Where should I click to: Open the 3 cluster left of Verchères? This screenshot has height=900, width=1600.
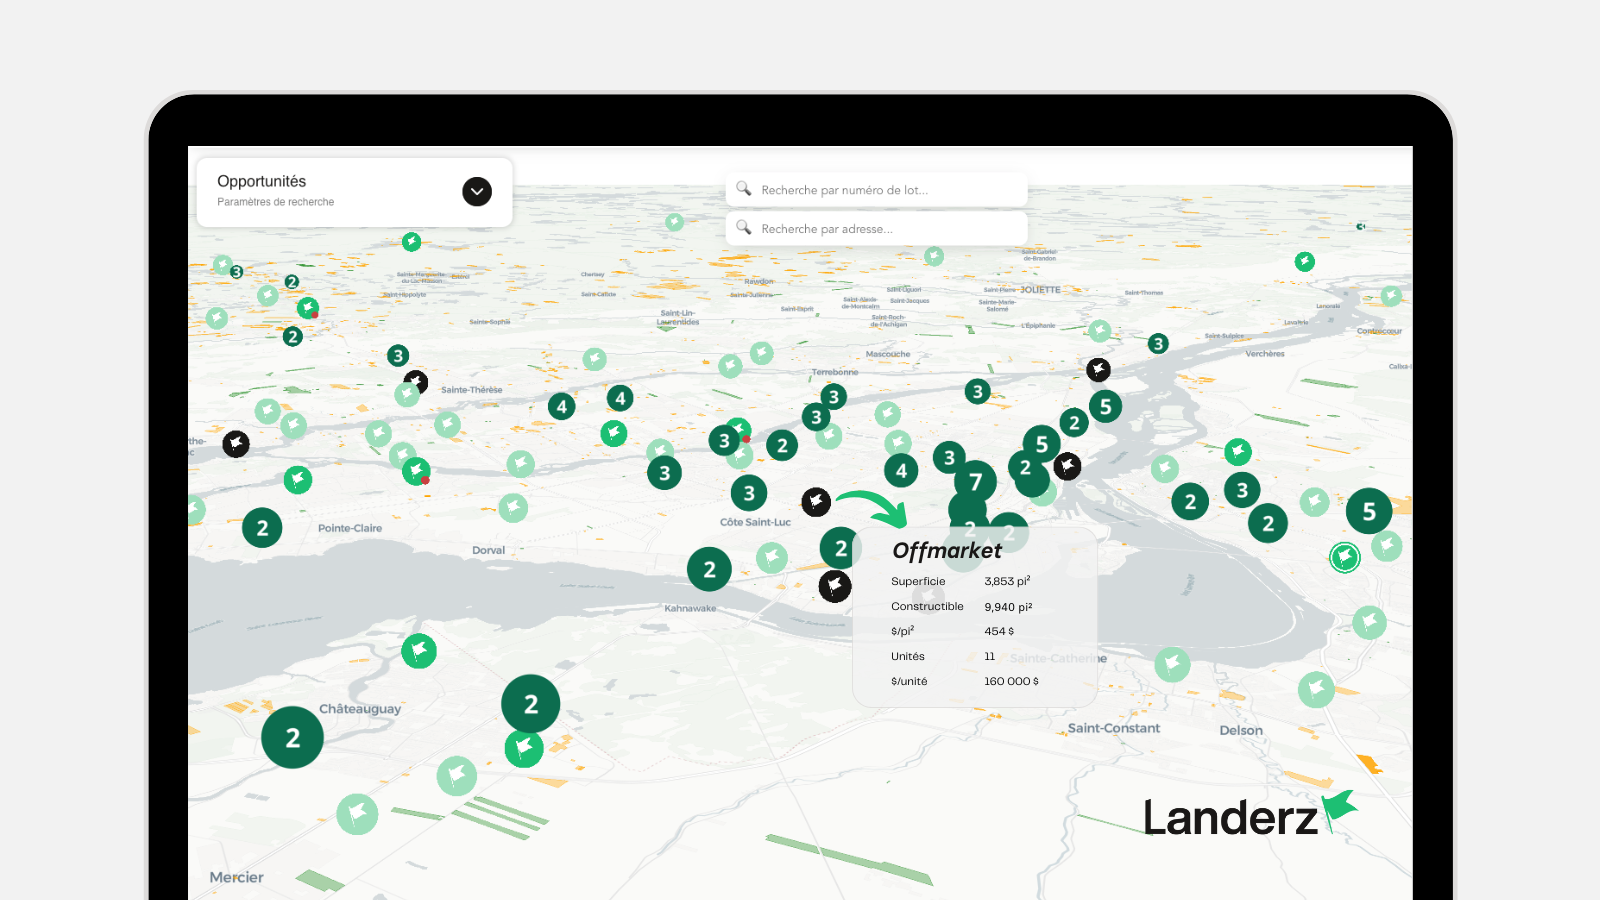[x=1158, y=344]
